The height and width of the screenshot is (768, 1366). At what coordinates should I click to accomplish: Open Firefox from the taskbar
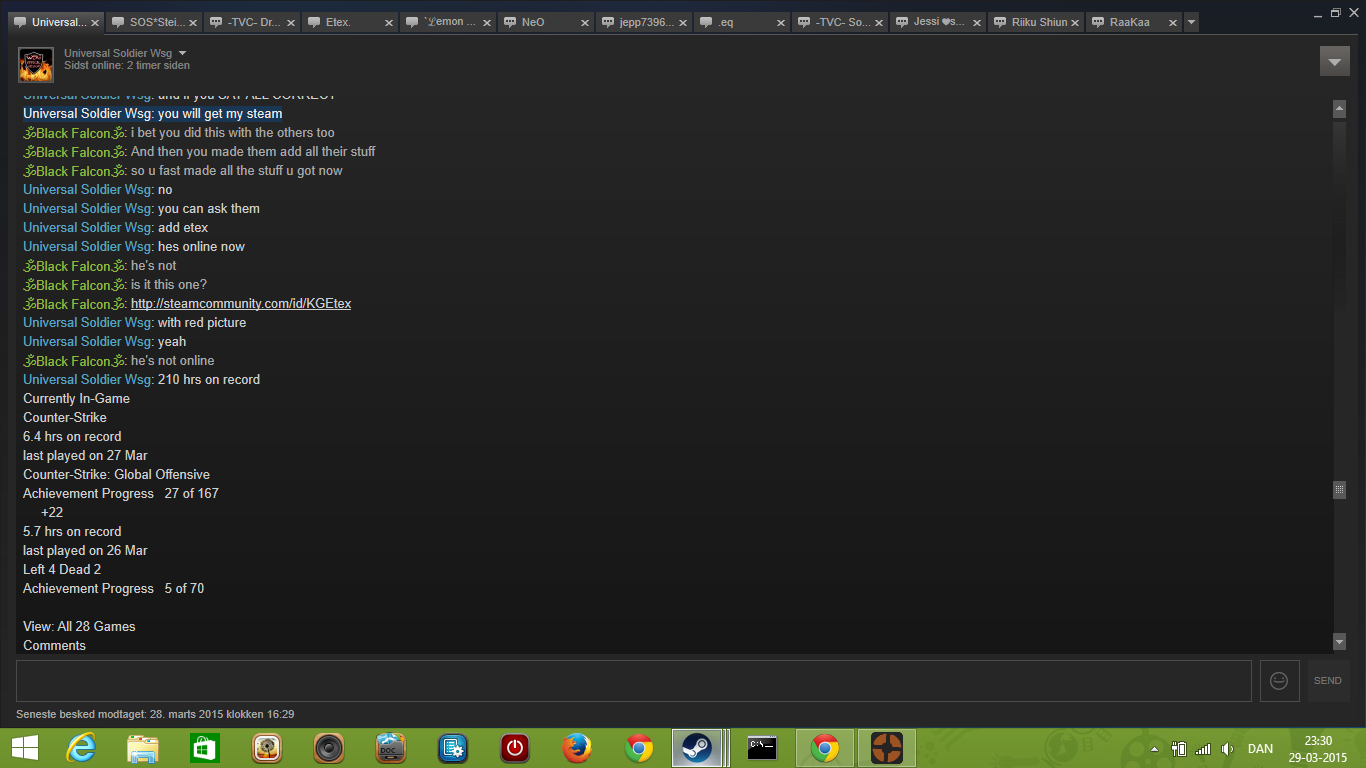click(x=577, y=748)
